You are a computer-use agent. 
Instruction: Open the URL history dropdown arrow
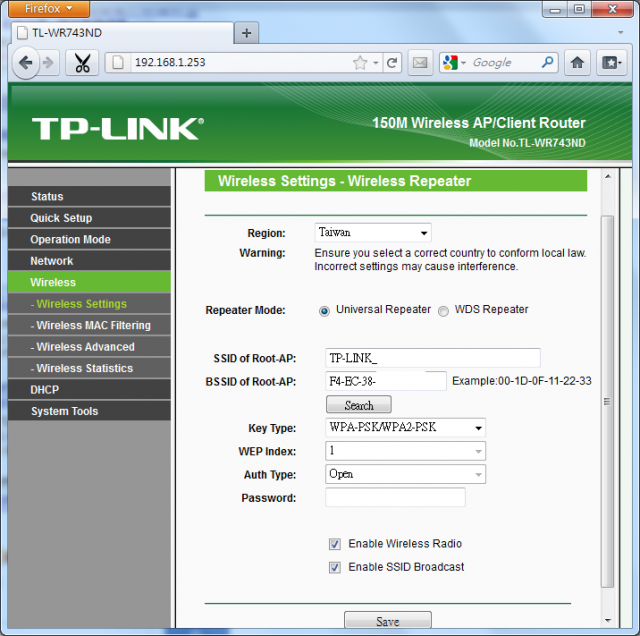tap(376, 63)
